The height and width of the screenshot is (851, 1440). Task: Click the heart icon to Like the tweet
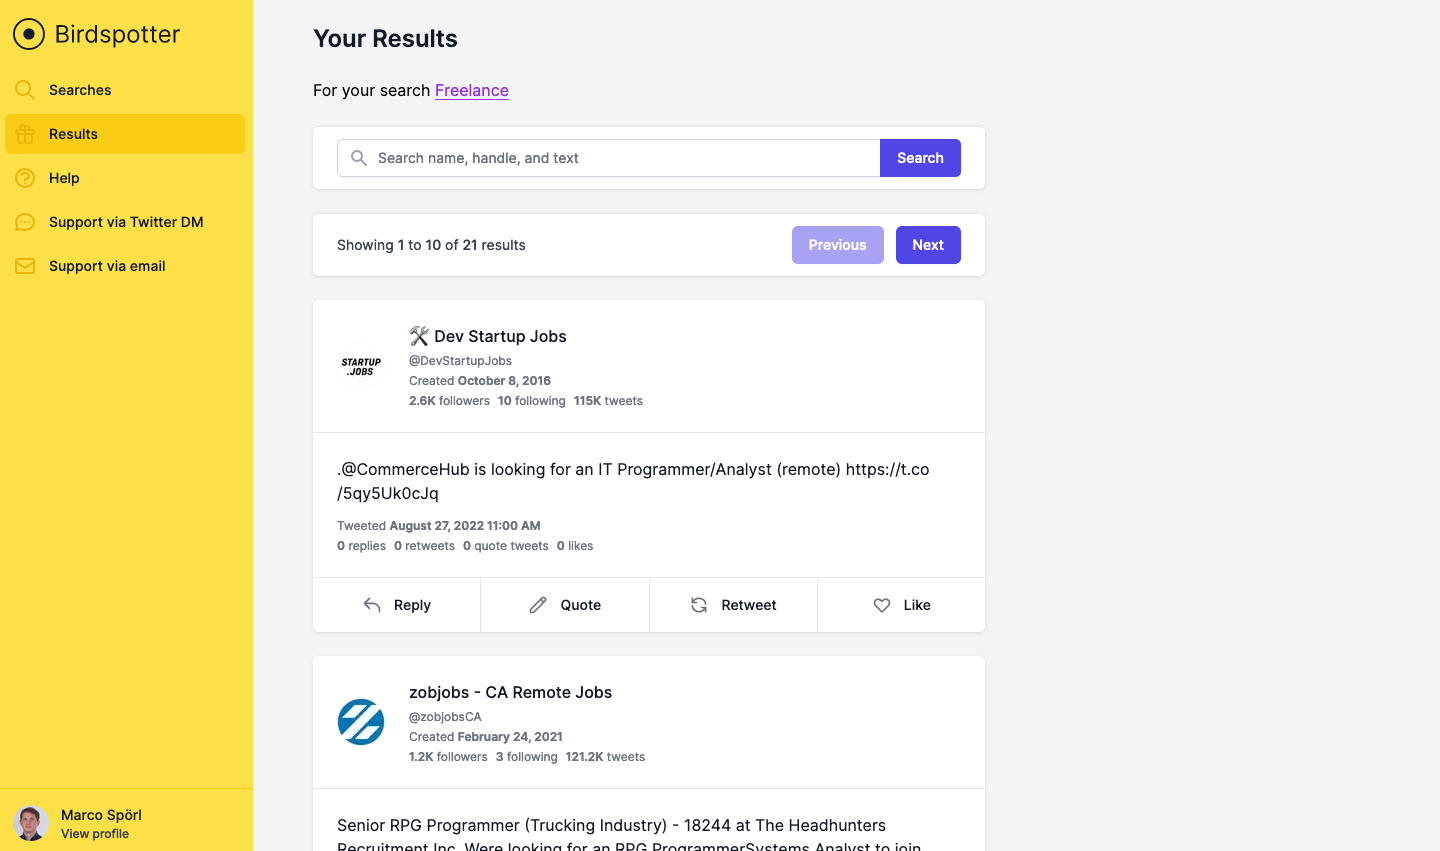point(881,605)
